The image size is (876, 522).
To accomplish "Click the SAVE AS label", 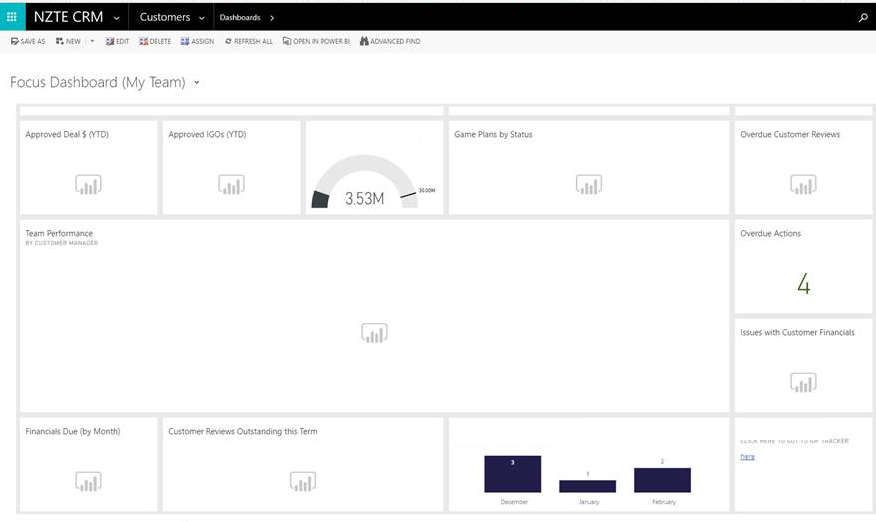I will pyautogui.click(x=33, y=41).
